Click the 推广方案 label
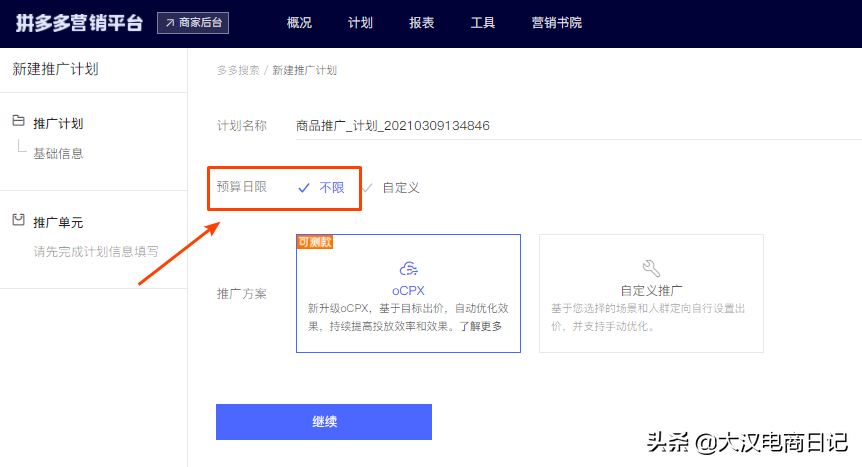Screen dimensions: 862x467 [242, 294]
